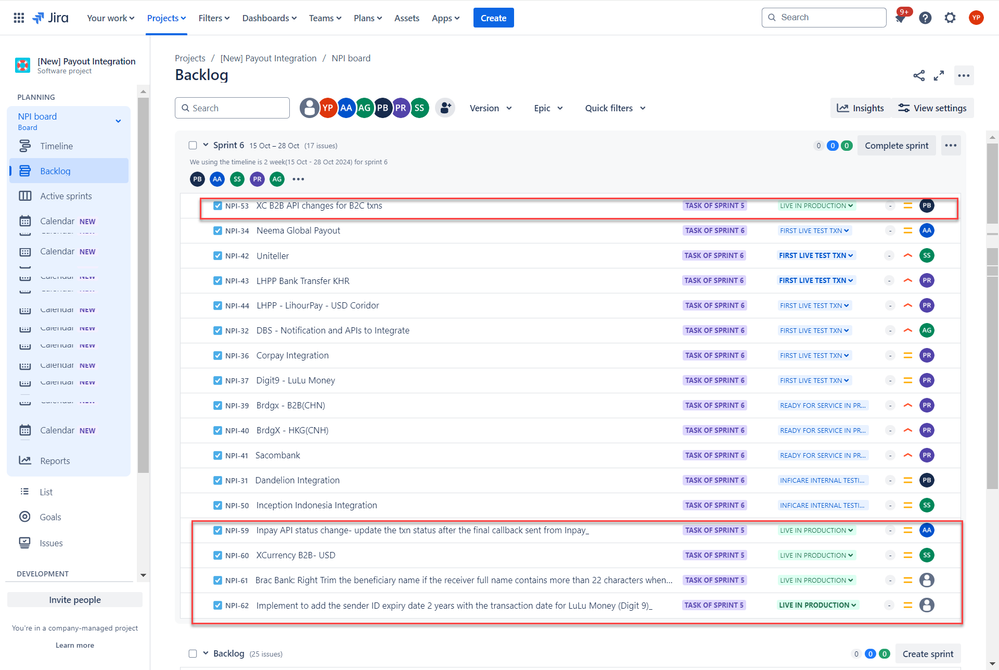
Task: Open Plans menu
Action: click(368, 18)
